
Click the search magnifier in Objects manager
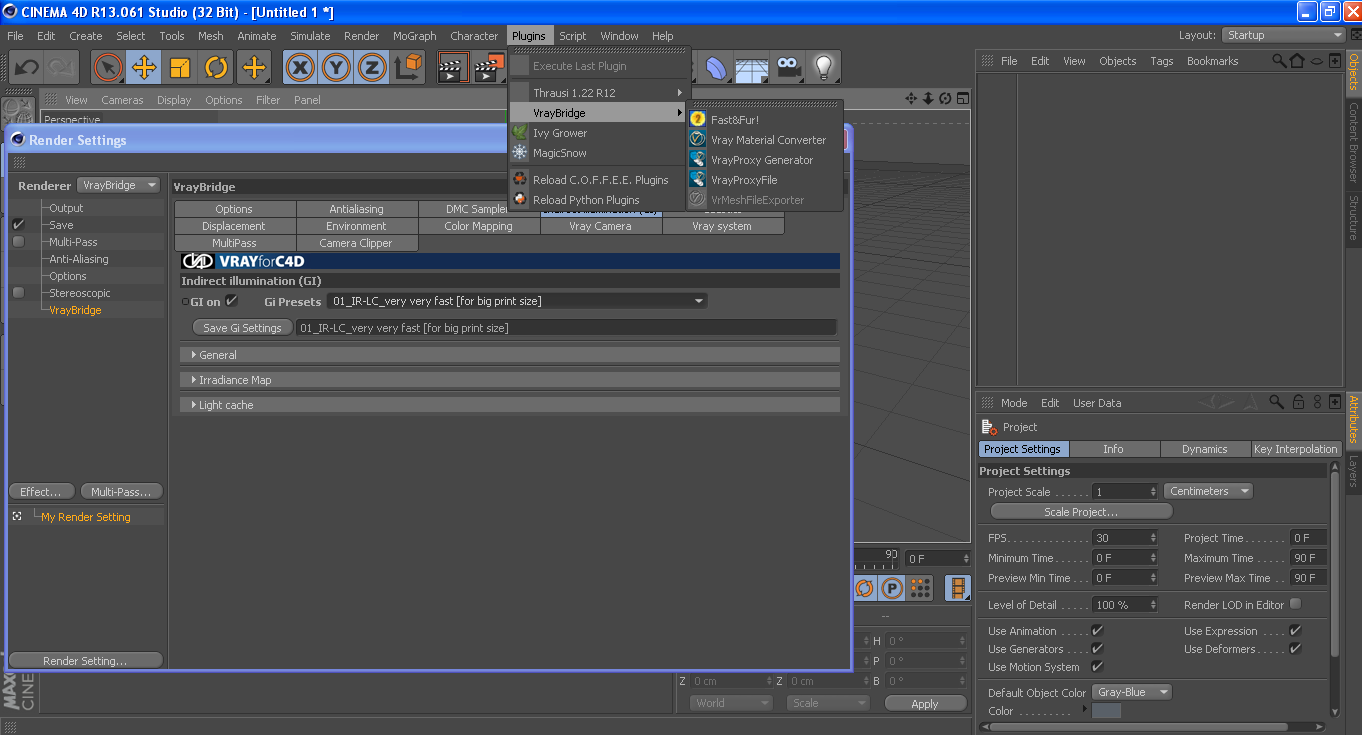(x=1279, y=61)
